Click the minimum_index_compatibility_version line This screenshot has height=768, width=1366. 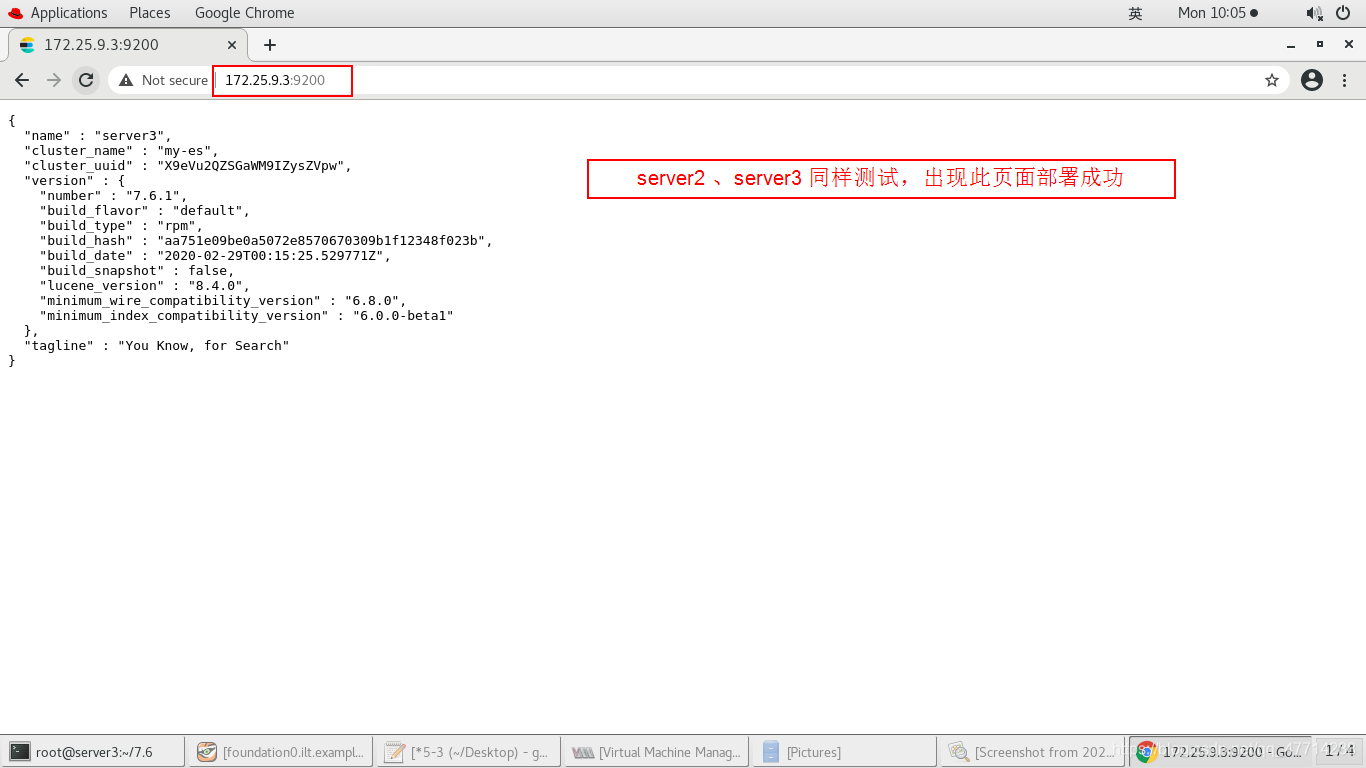pyautogui.click(x=247, y=315)
